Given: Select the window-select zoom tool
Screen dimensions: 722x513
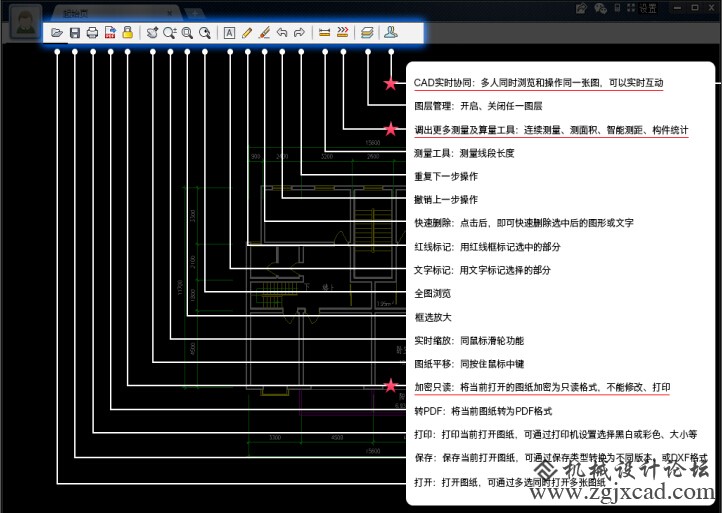Looking at the screenshot, I should click(187, 33).
